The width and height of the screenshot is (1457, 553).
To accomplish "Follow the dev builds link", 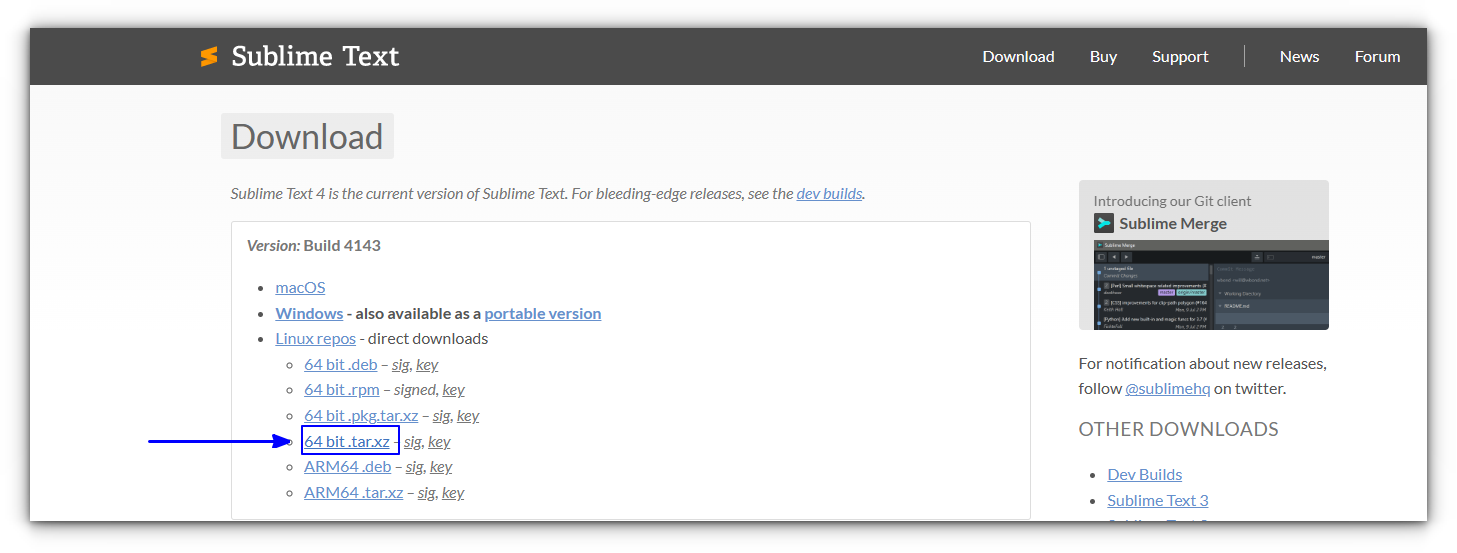I will [829, 193].
